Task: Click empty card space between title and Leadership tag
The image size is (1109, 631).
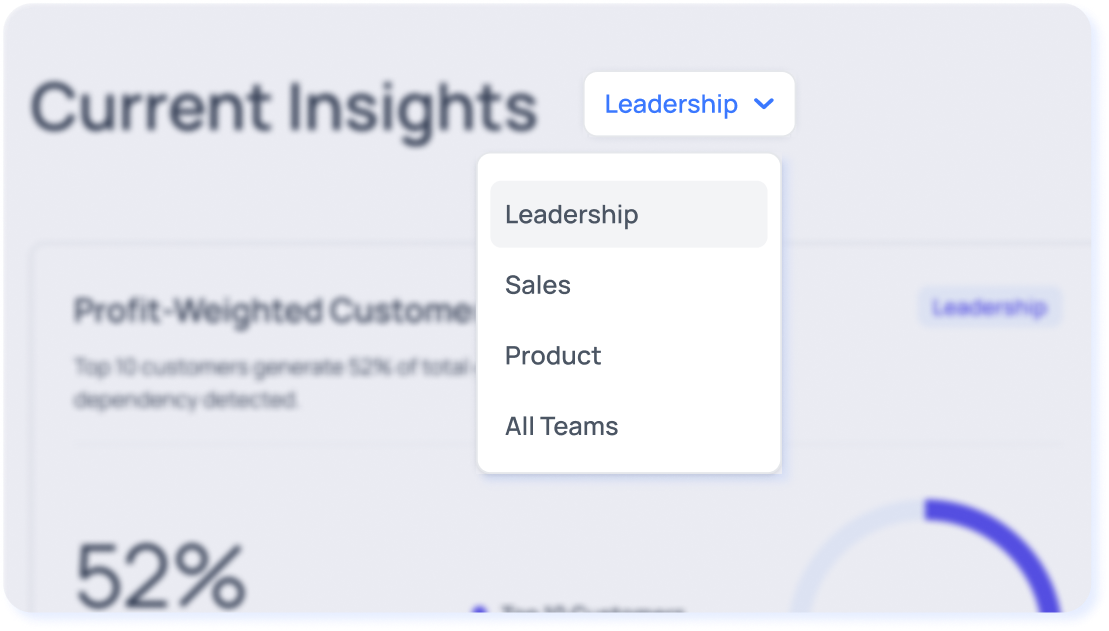Action: tap(850, 308)
